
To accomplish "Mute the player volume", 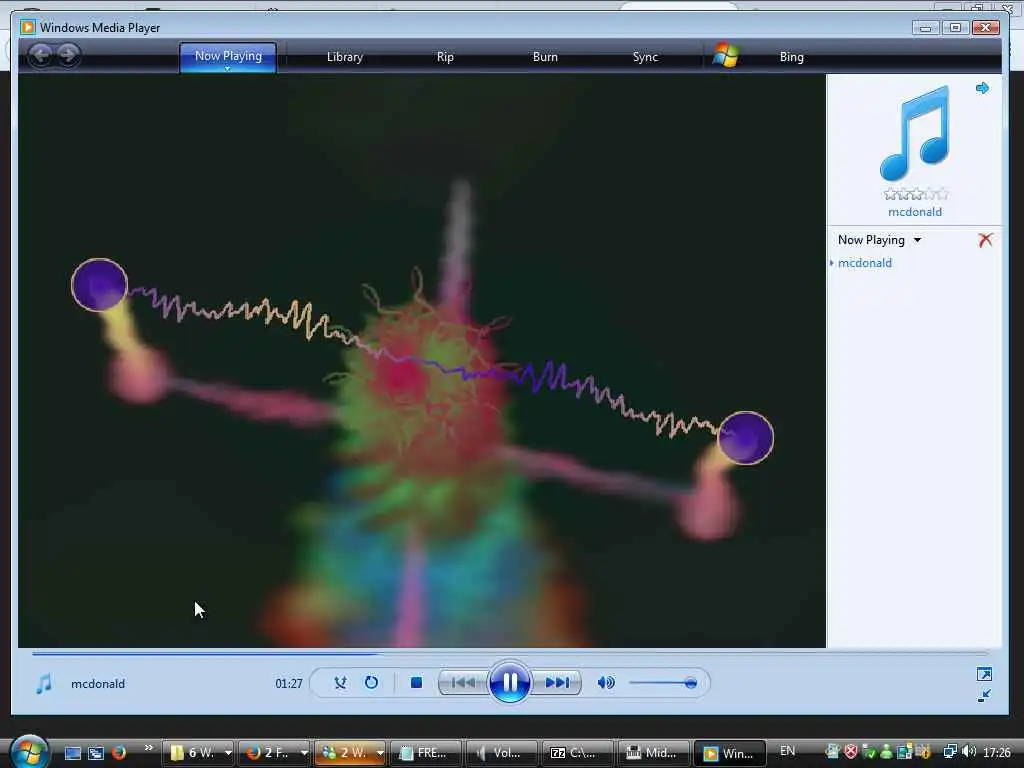I will click(x=606, y=683).
